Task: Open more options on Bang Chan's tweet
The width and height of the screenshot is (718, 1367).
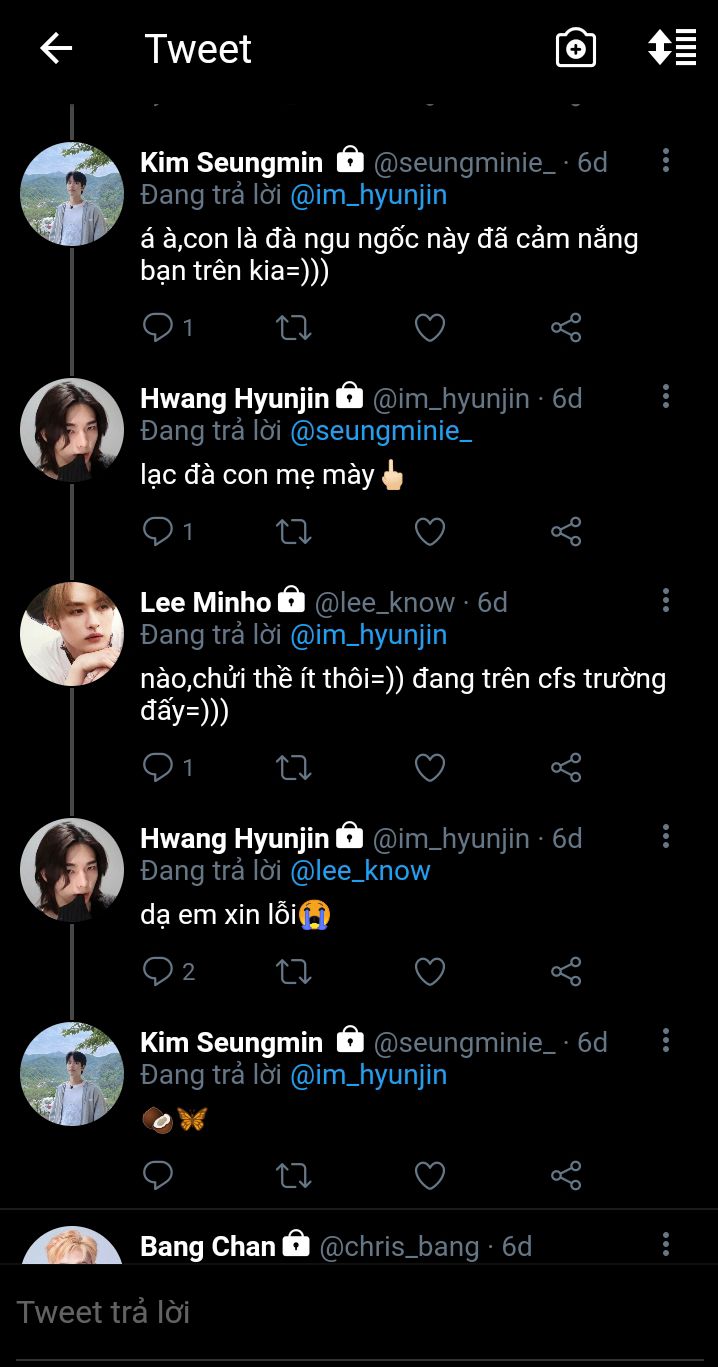Action: (x=666, y=1245)
